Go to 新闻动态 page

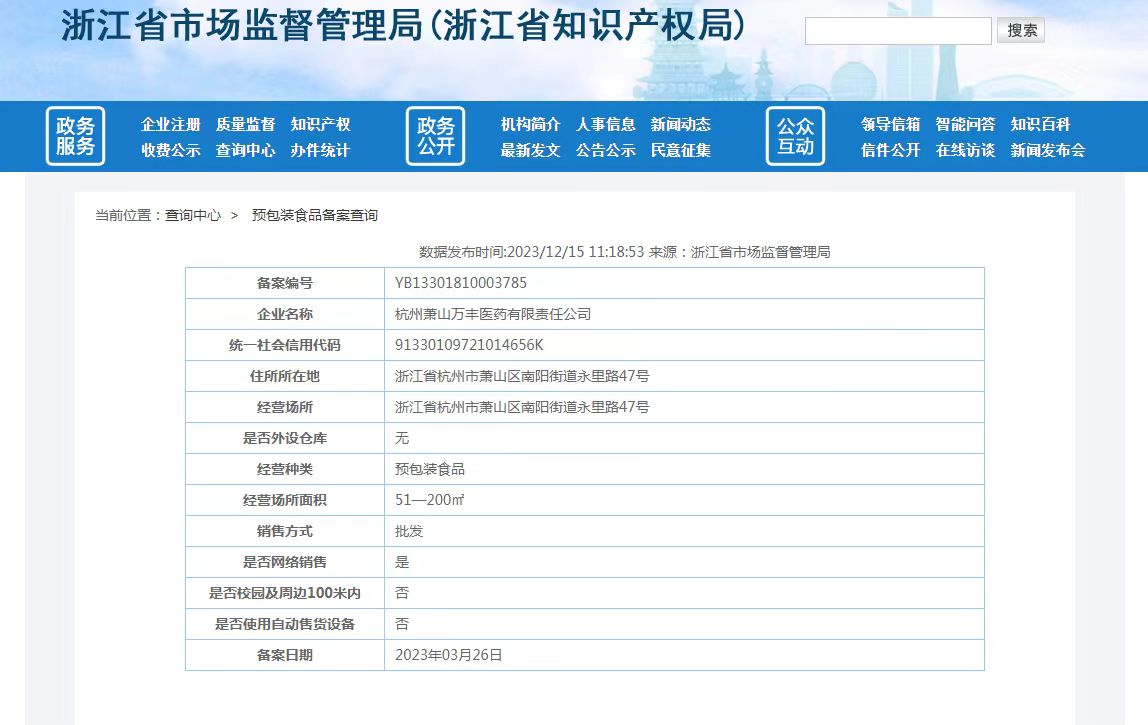[681, 124]
